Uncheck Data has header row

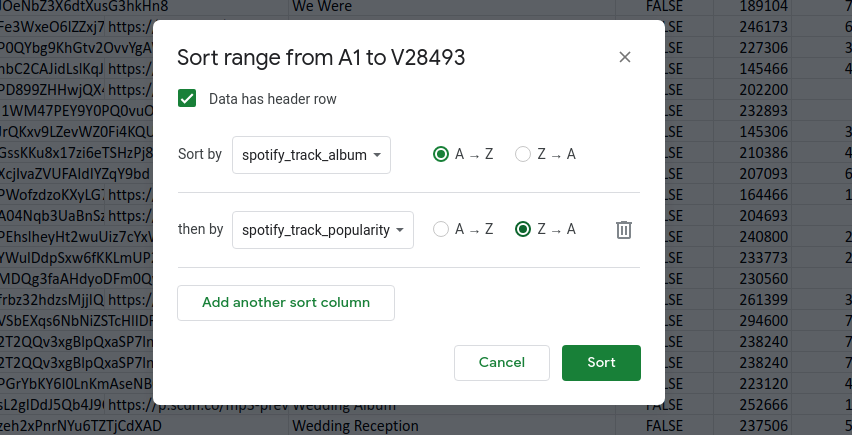(x=187, y=99)
